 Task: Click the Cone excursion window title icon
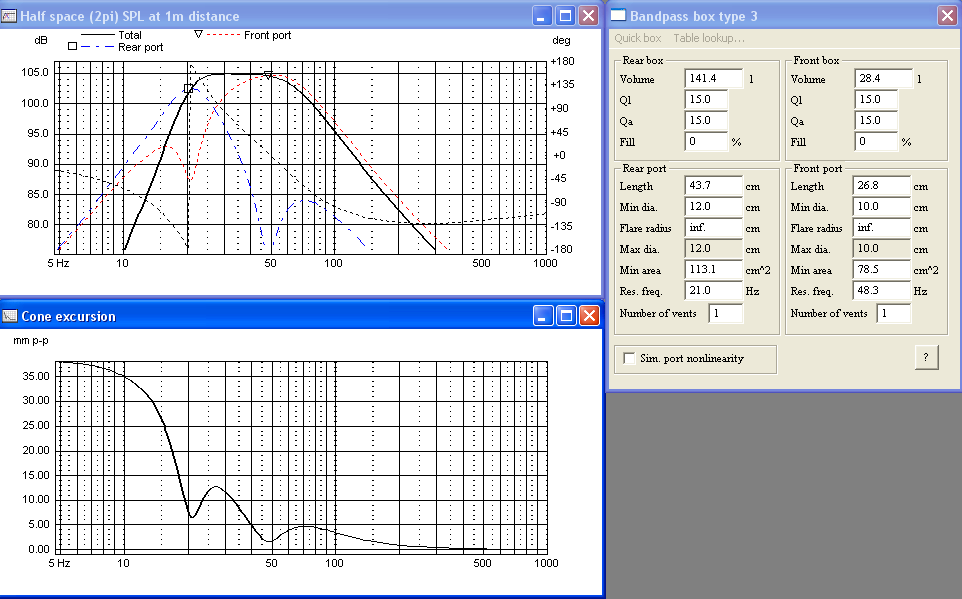10,316
